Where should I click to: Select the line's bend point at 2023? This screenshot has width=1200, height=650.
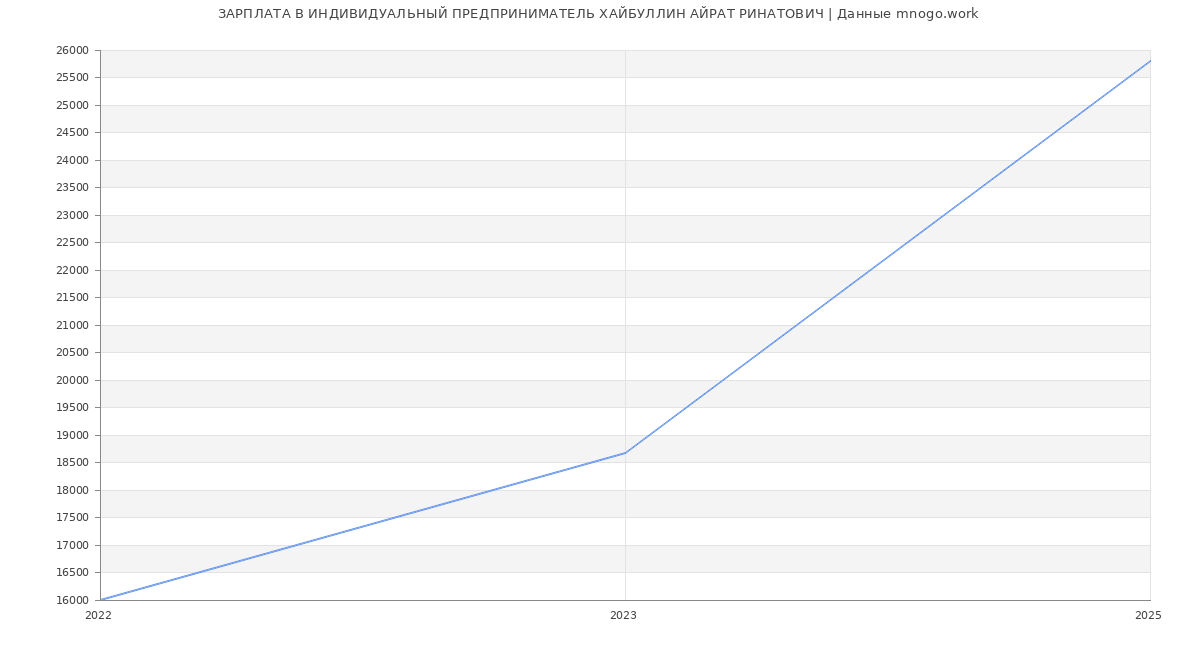click(625, 453)
